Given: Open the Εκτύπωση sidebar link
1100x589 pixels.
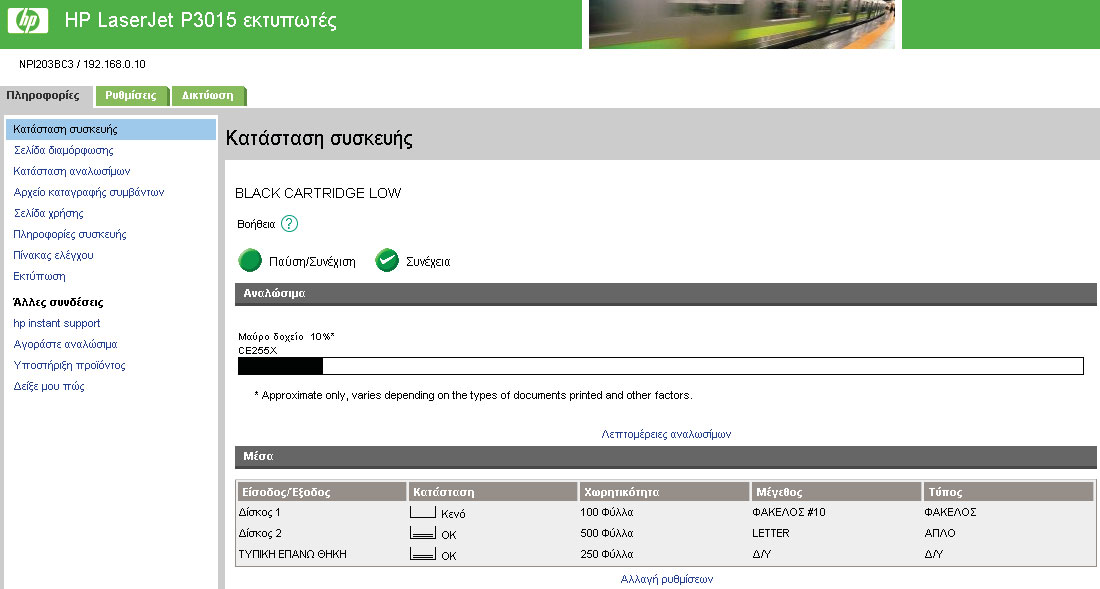Looking at the screenshot, I should [x=39, y=276].
